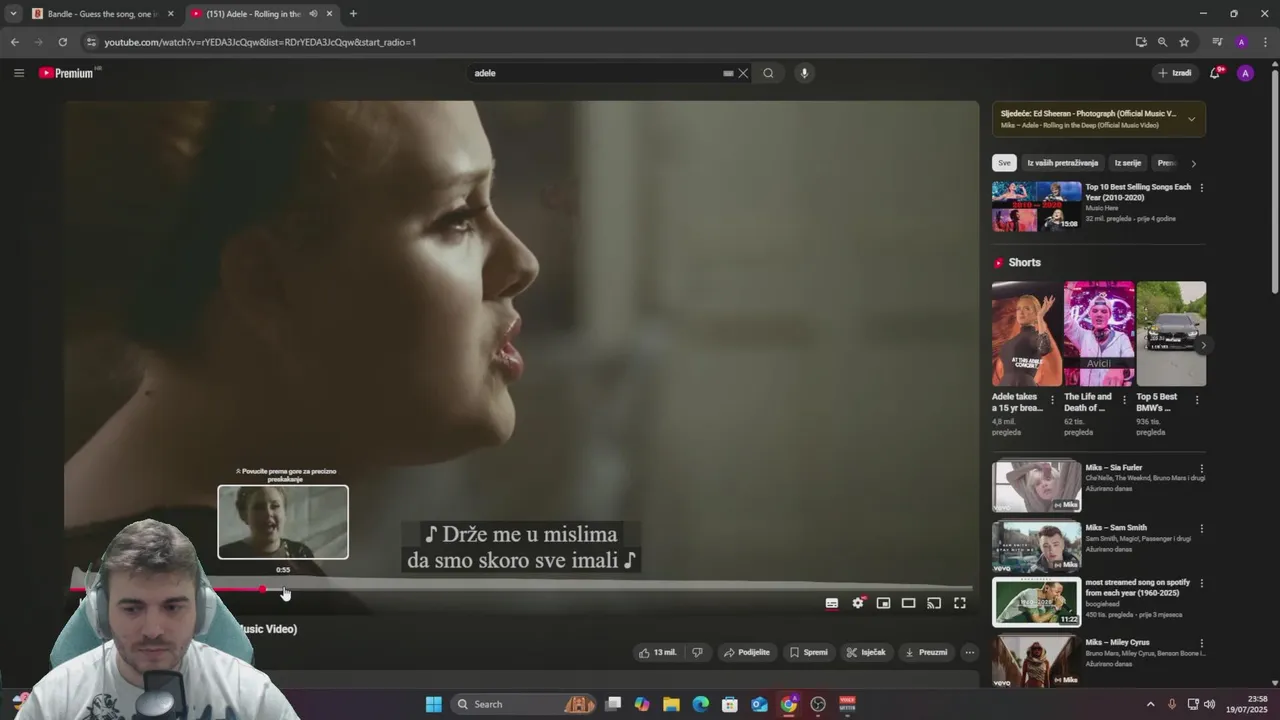The height and width of the screenshot is (720, 1280).
Task: Bookmark this page with star icon
Action: [1184, 42]
